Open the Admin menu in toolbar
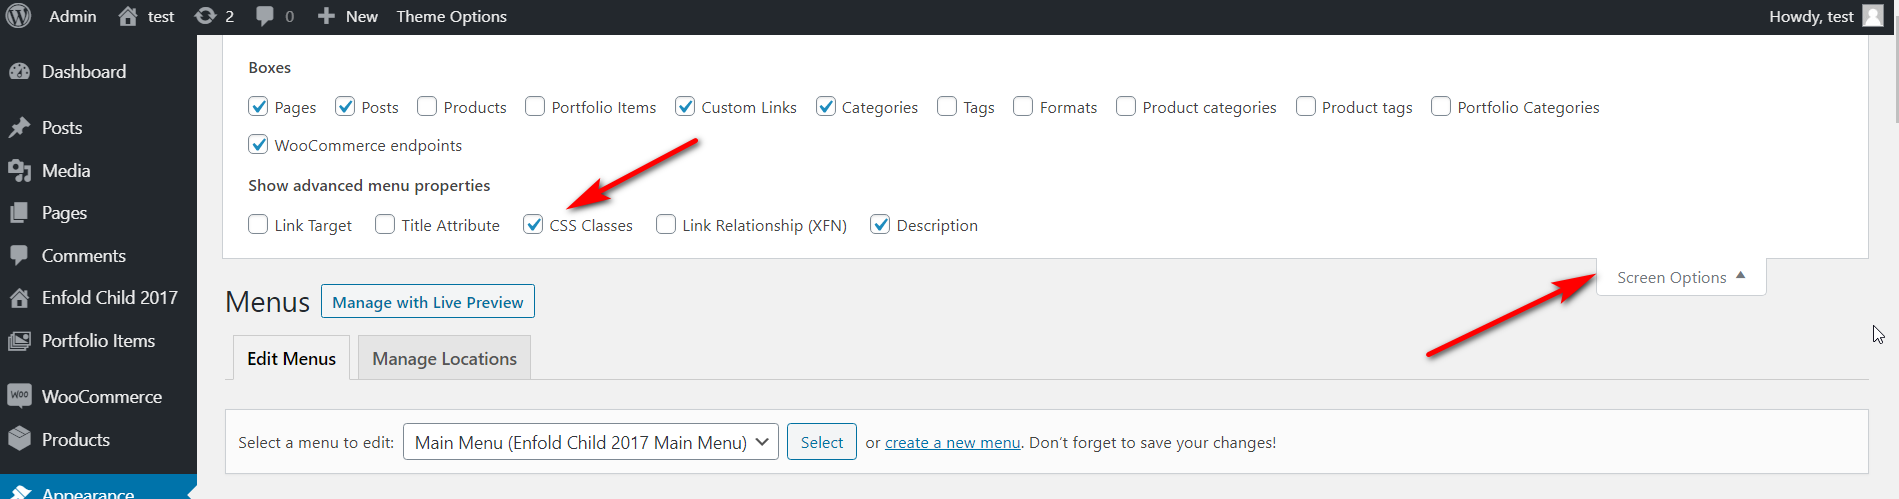Viewport: 1899px width, 499px height. 73,16
